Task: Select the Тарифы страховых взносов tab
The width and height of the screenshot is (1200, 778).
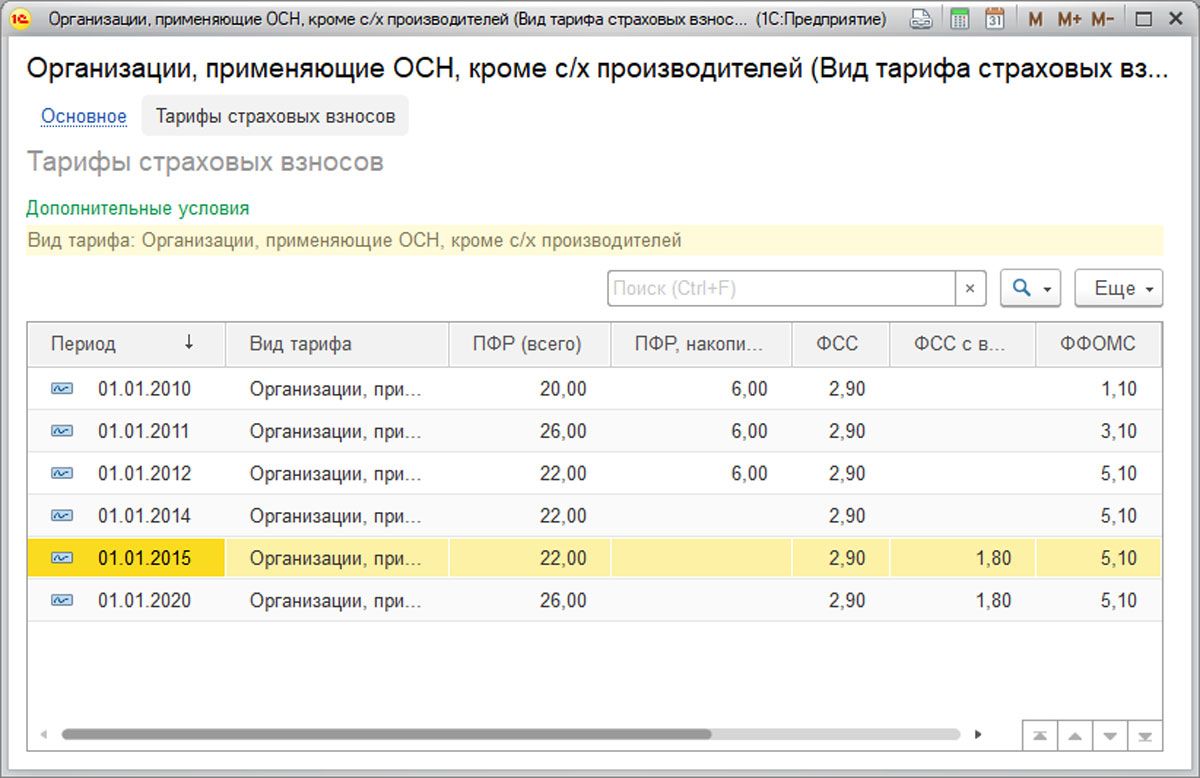Action: point(275,116)
